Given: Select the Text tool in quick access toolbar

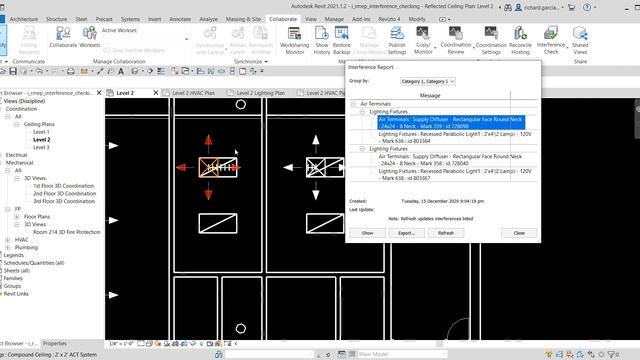Looking at the screenshot, I should click(121, 71).
